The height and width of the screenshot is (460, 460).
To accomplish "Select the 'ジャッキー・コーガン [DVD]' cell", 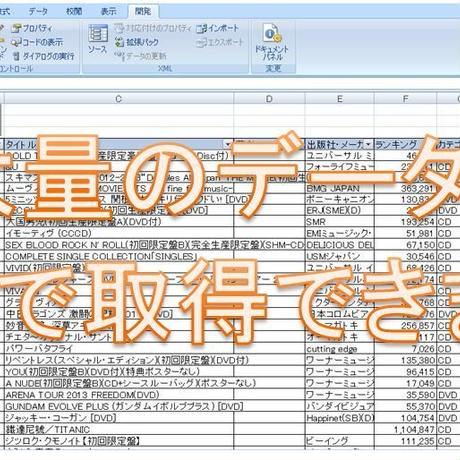I will [x=119, y=418].
